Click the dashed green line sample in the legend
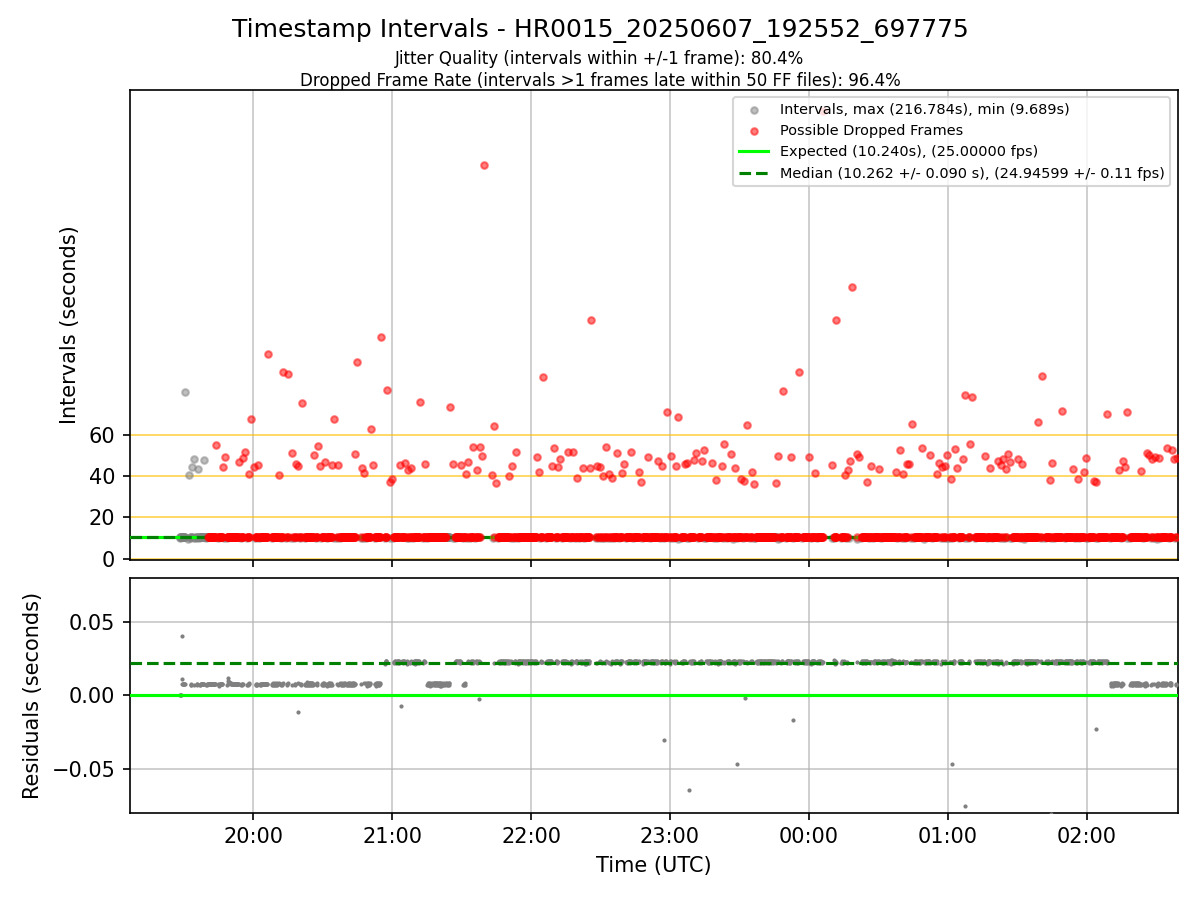This screenshot has width=1200, height=900. click(754, 173)
